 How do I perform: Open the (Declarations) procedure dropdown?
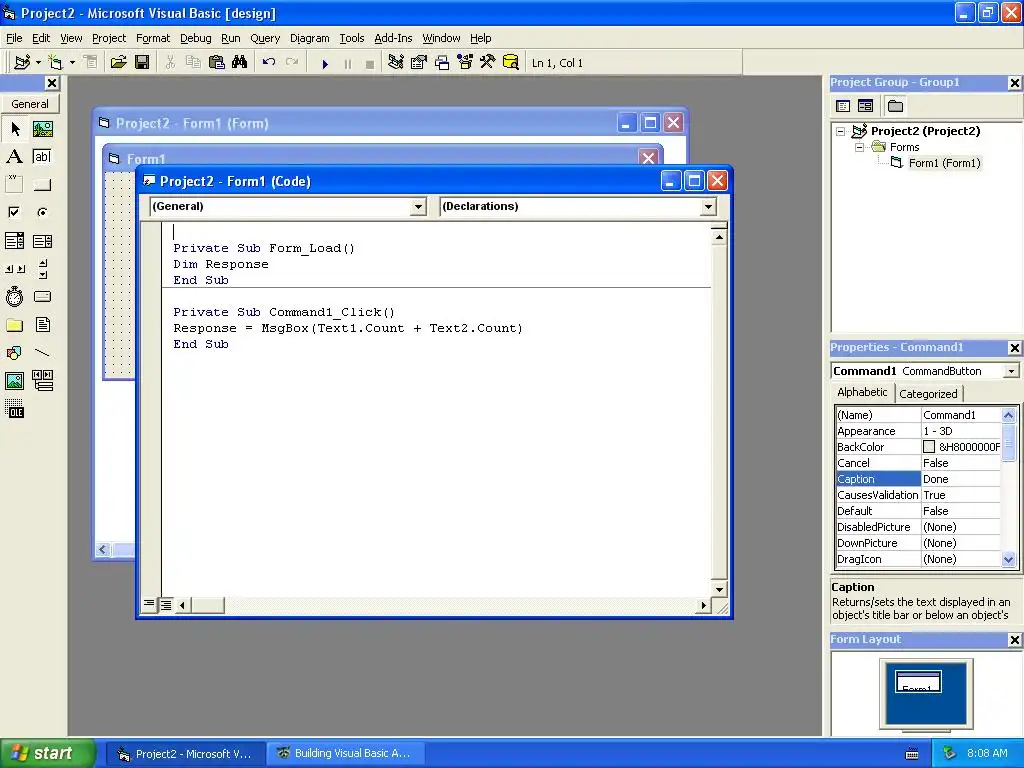708,207
